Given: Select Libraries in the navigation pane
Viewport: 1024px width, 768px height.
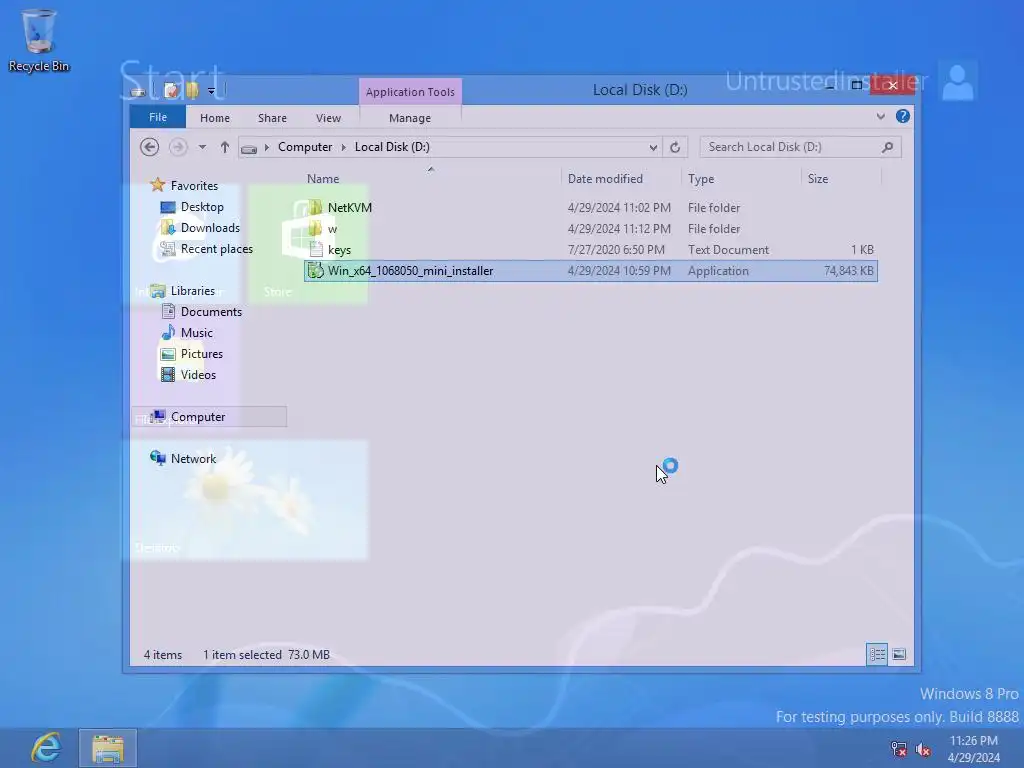Looking at the screenshot, I should (193, 291).
